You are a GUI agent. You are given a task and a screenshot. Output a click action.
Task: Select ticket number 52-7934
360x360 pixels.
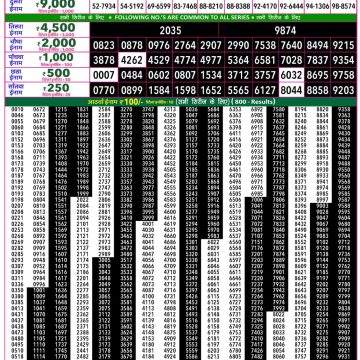point(103,6)
